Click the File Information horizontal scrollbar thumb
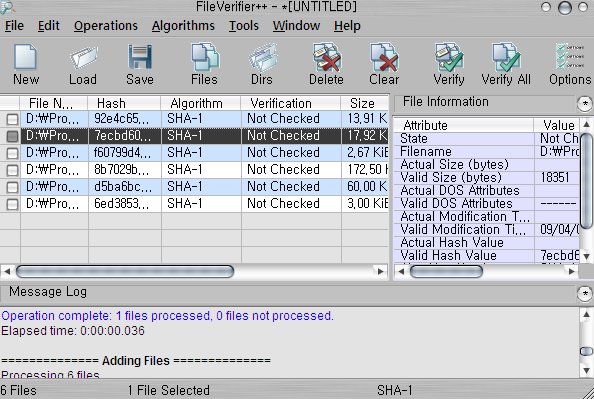 pos(446,271)
